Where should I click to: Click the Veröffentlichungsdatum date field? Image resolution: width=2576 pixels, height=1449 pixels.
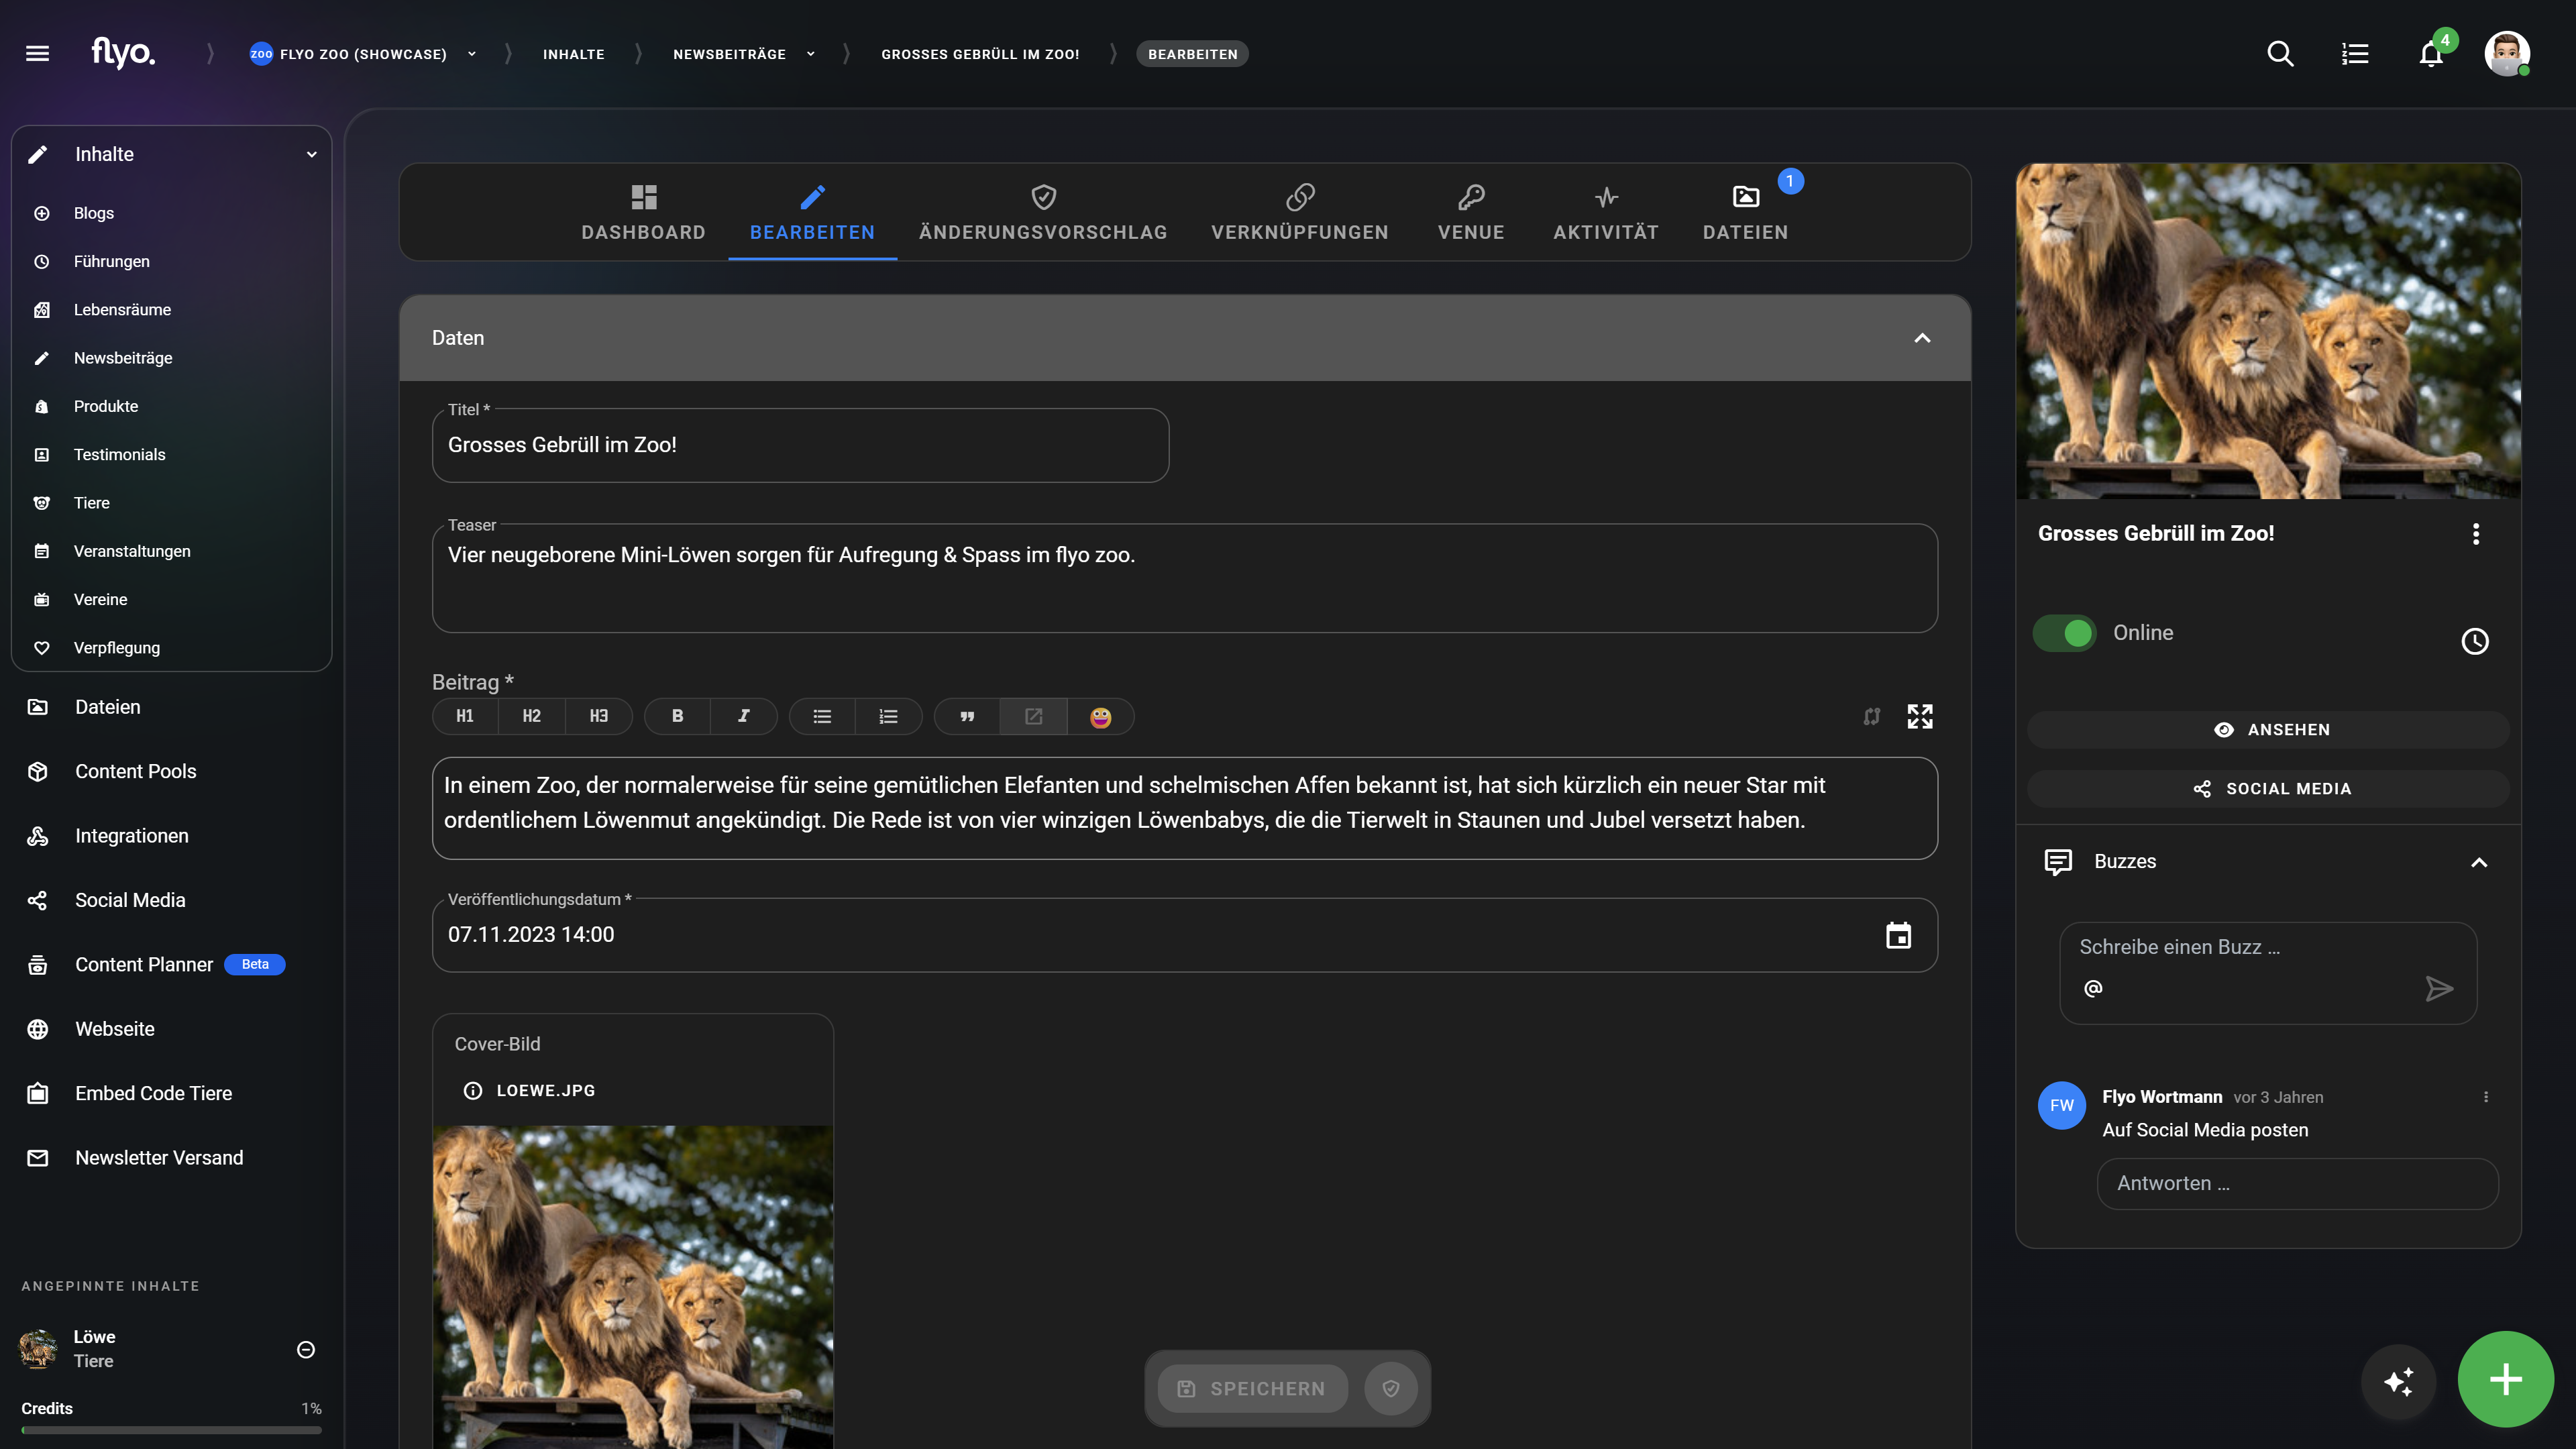pyautogui.click(x=1185, y=935)
